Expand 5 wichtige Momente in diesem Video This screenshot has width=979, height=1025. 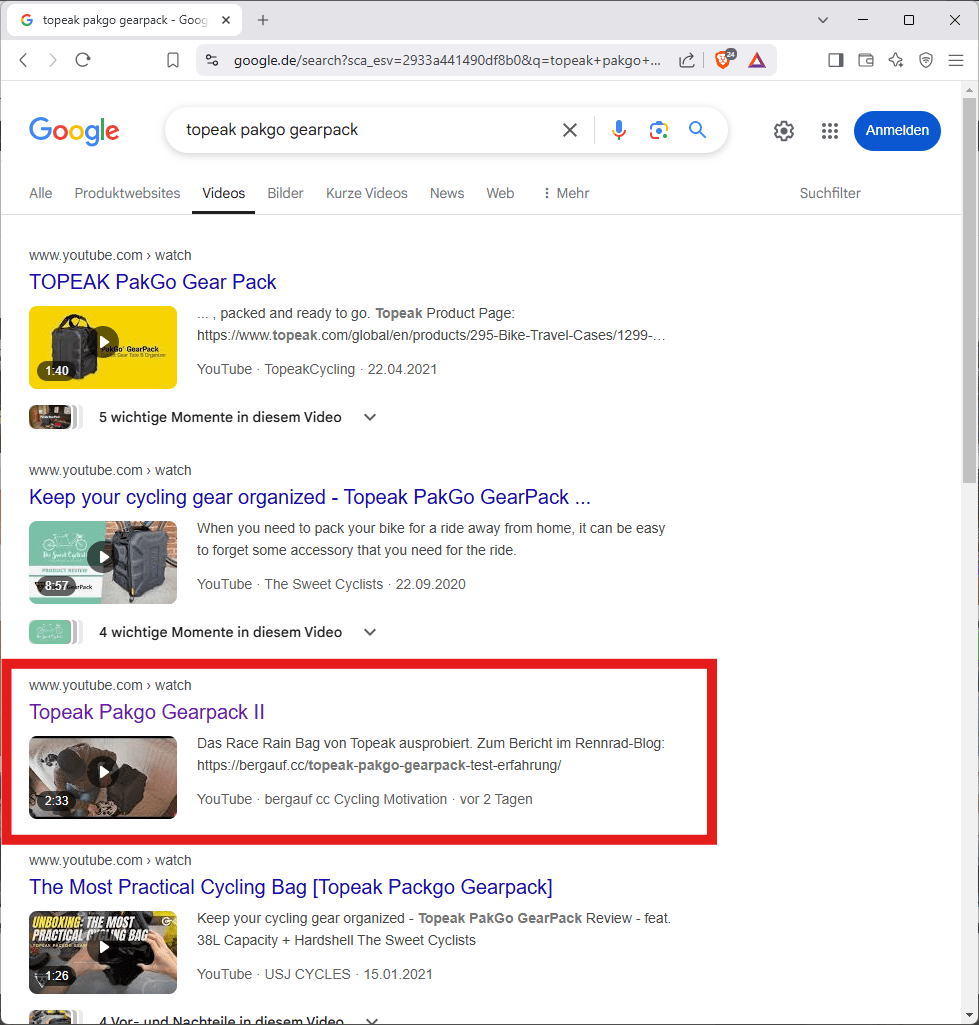[x=370, y=417]
